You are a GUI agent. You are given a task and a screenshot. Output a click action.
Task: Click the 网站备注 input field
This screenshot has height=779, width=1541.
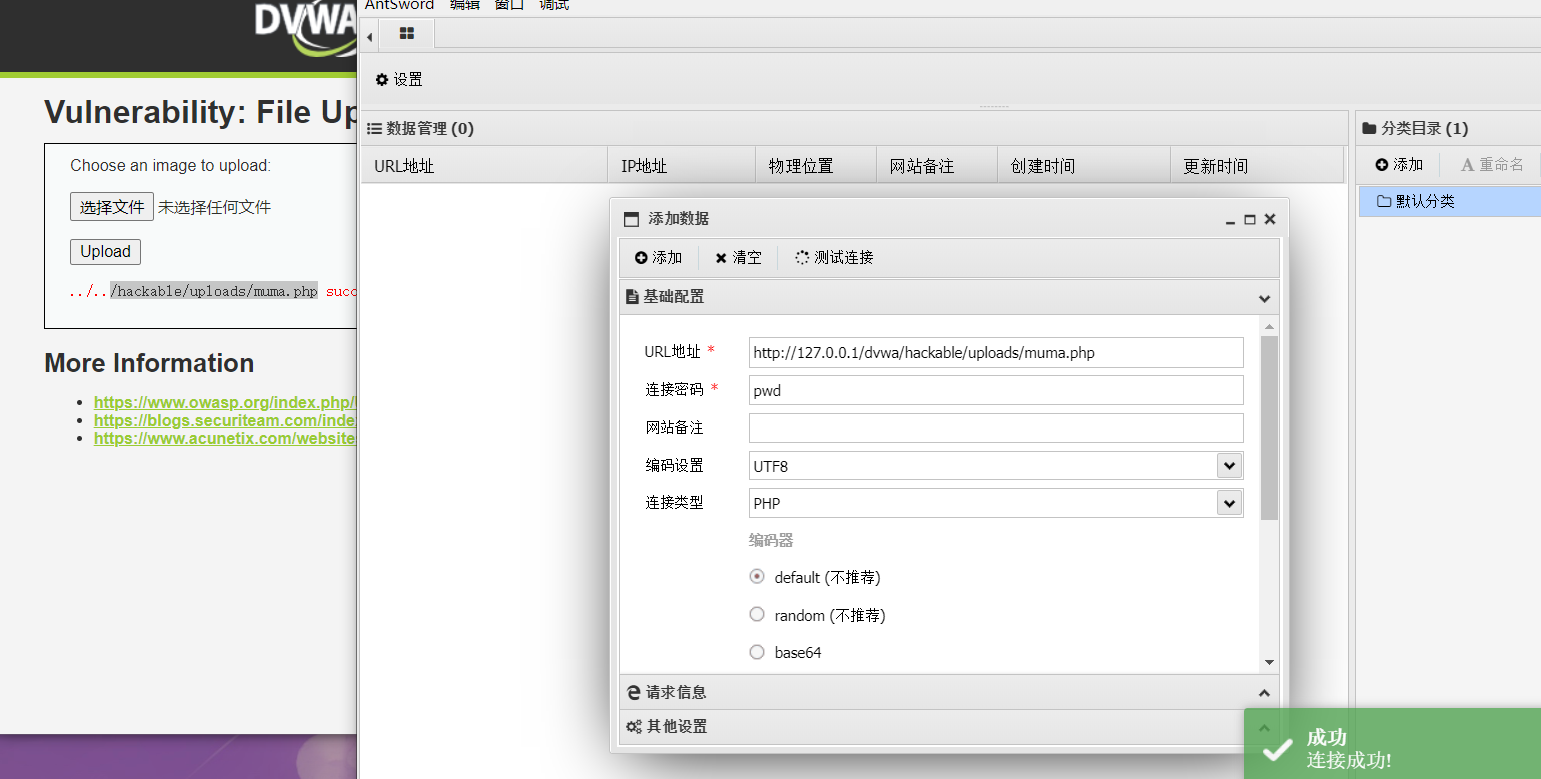[x=996, y=428]
